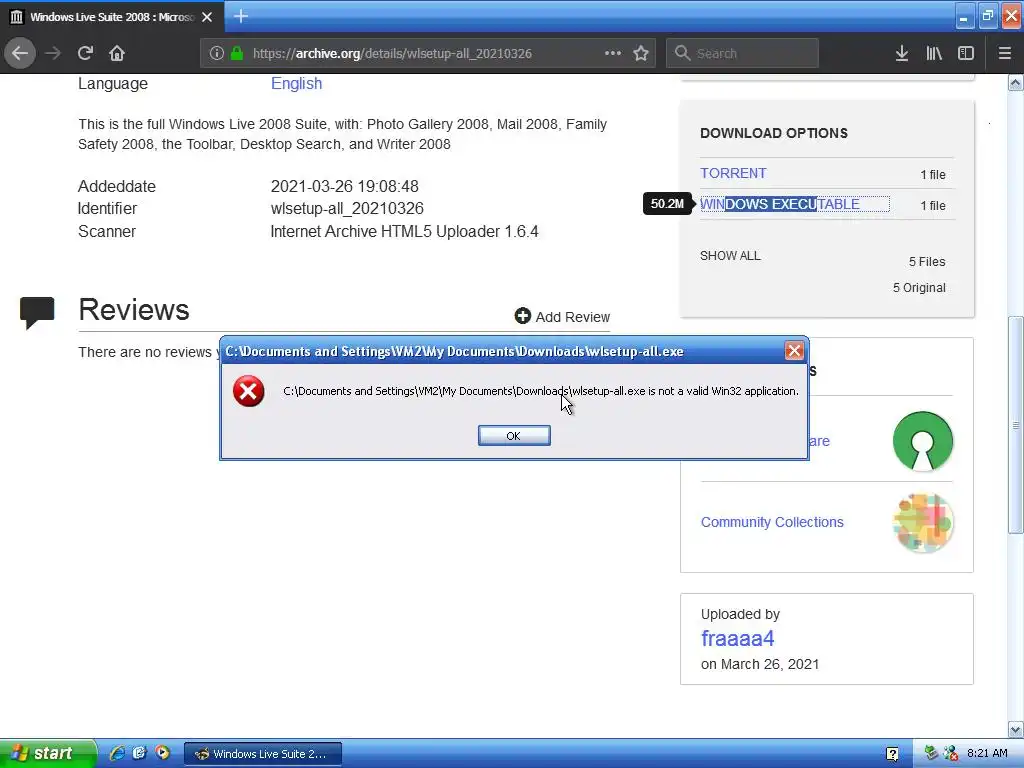Click the second Quick Launch browser icon
This screenshot has width=1024, height=768.
click(139, 753)
